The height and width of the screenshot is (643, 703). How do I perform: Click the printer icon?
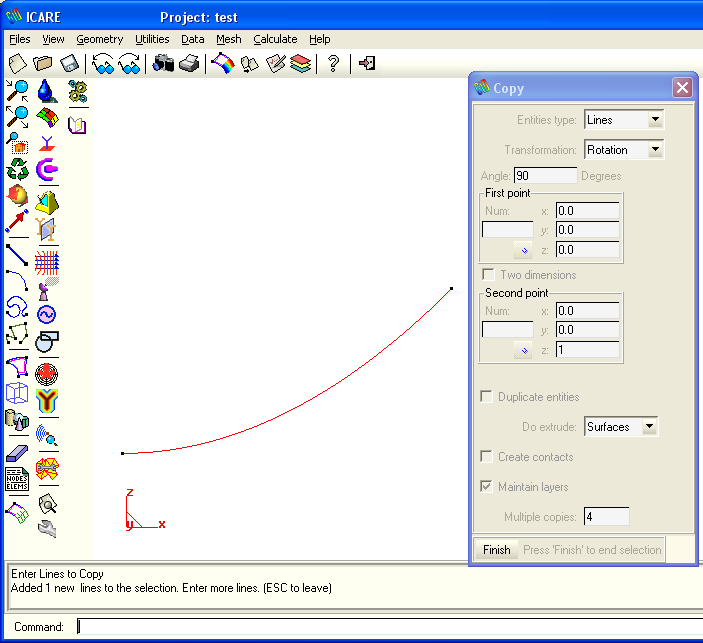pos(189,63)
